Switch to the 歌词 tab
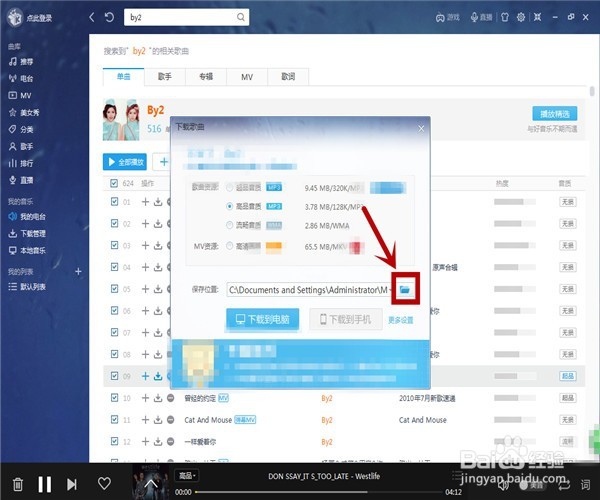The image size is (600, 500). coord(288,77)
